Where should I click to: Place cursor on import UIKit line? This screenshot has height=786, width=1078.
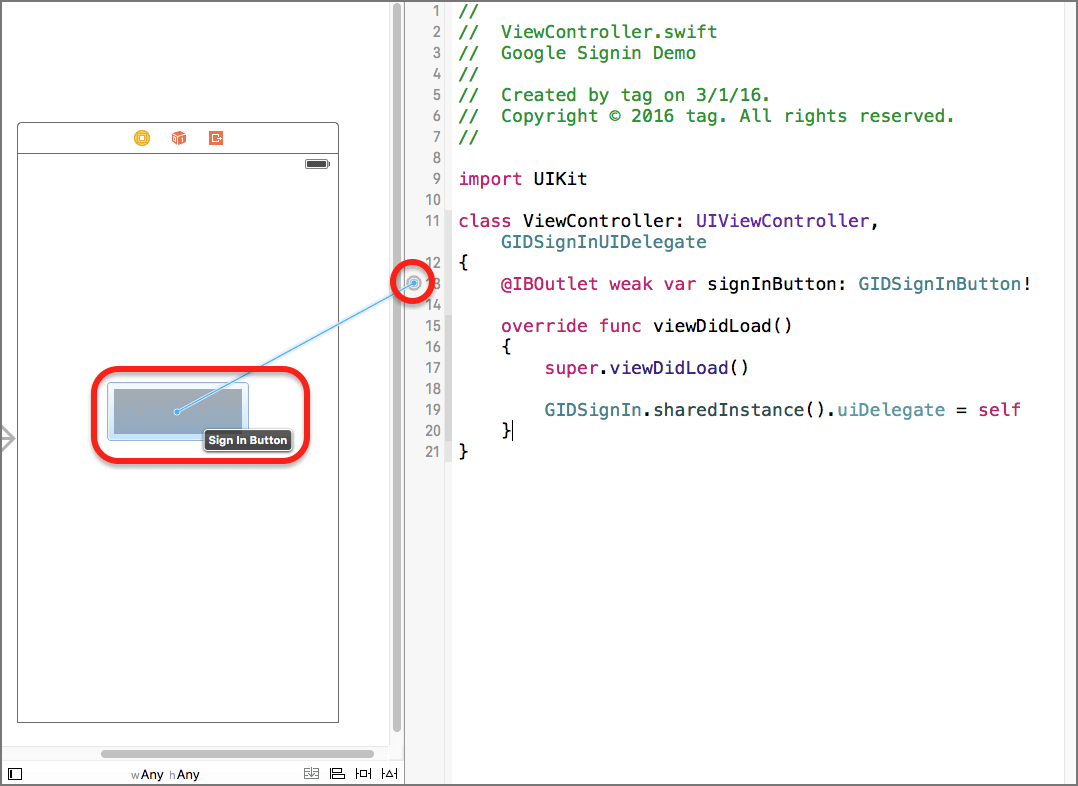point(523,179)
